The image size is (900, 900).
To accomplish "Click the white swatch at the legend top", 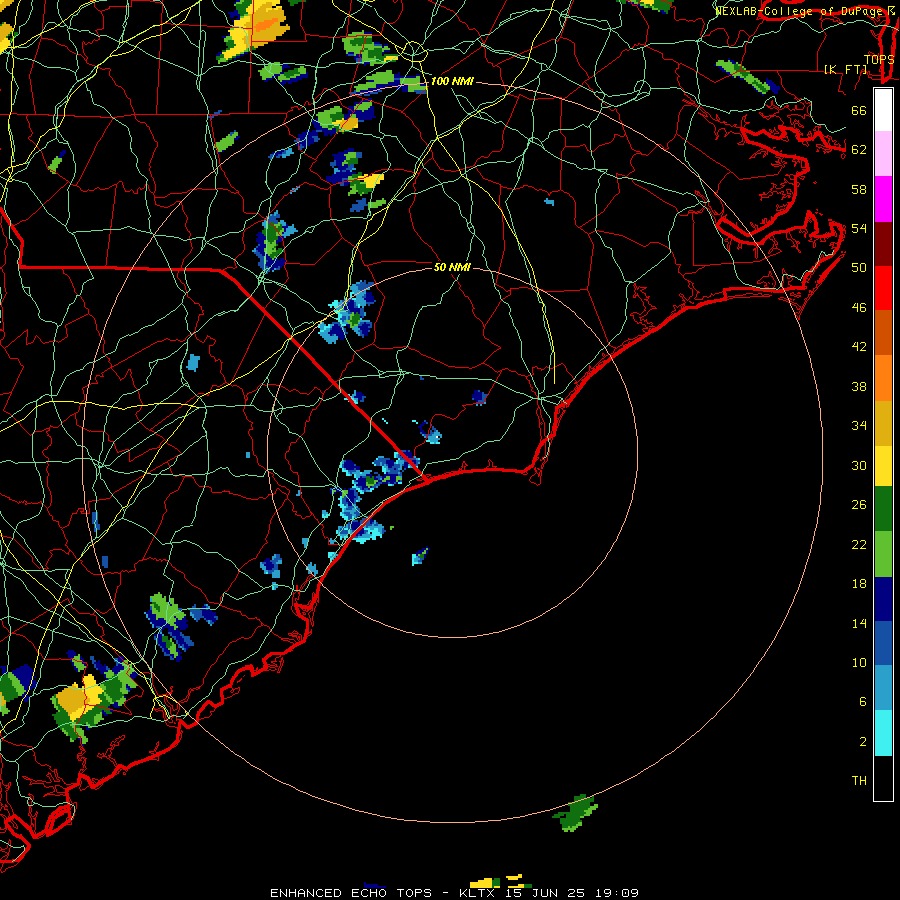I will pyautogui.click(x=883, y=110).
